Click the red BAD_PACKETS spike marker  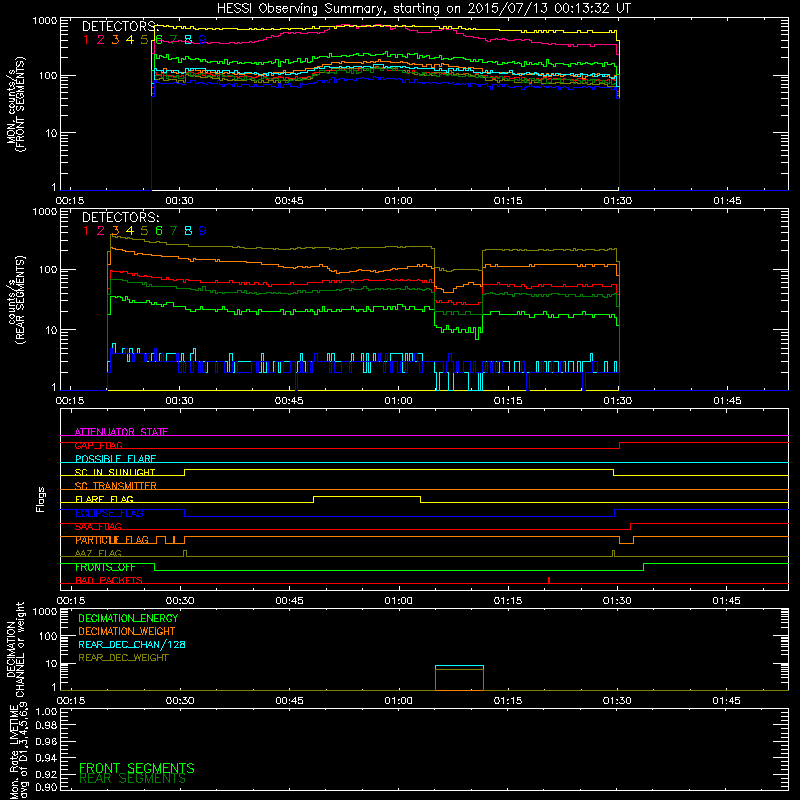point(548,580)
